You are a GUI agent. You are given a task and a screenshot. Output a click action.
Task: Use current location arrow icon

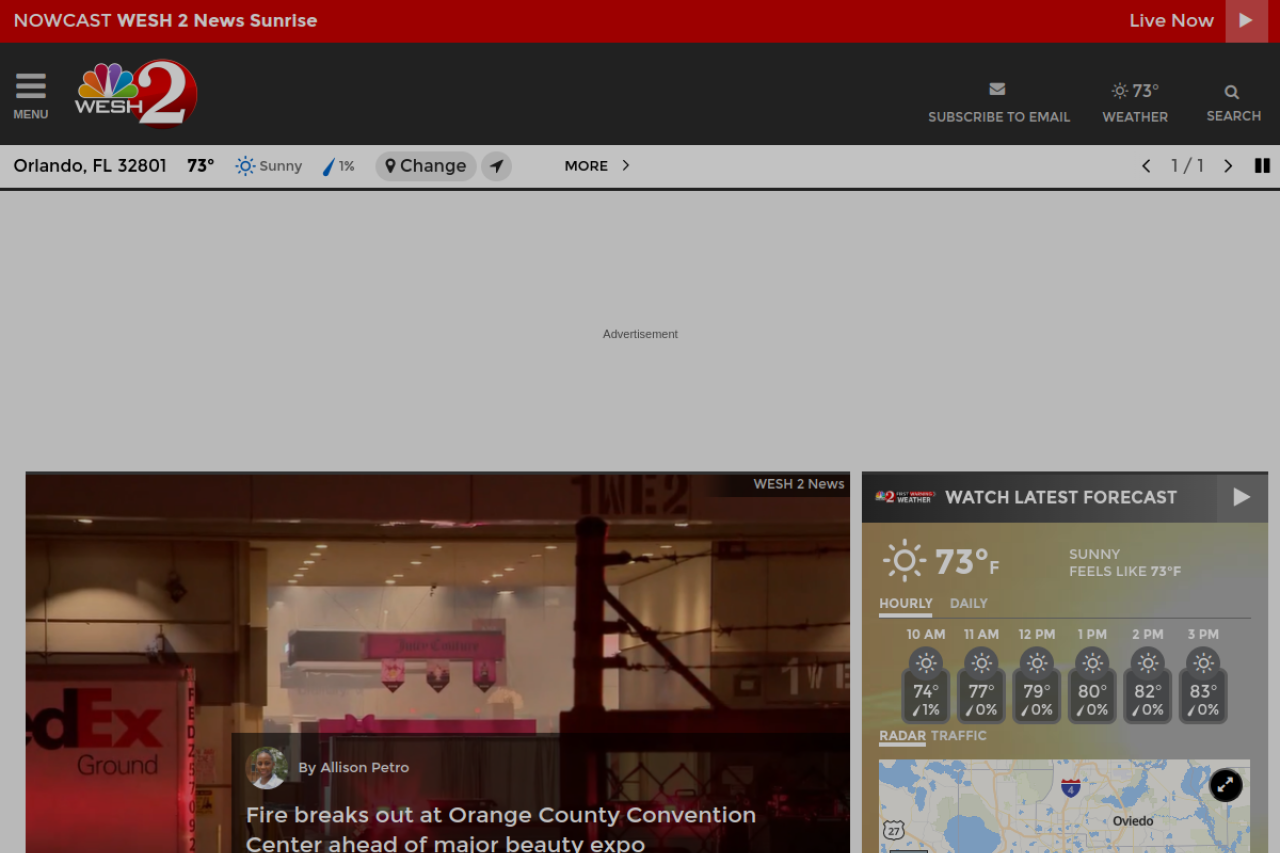(x=496, y=166)
